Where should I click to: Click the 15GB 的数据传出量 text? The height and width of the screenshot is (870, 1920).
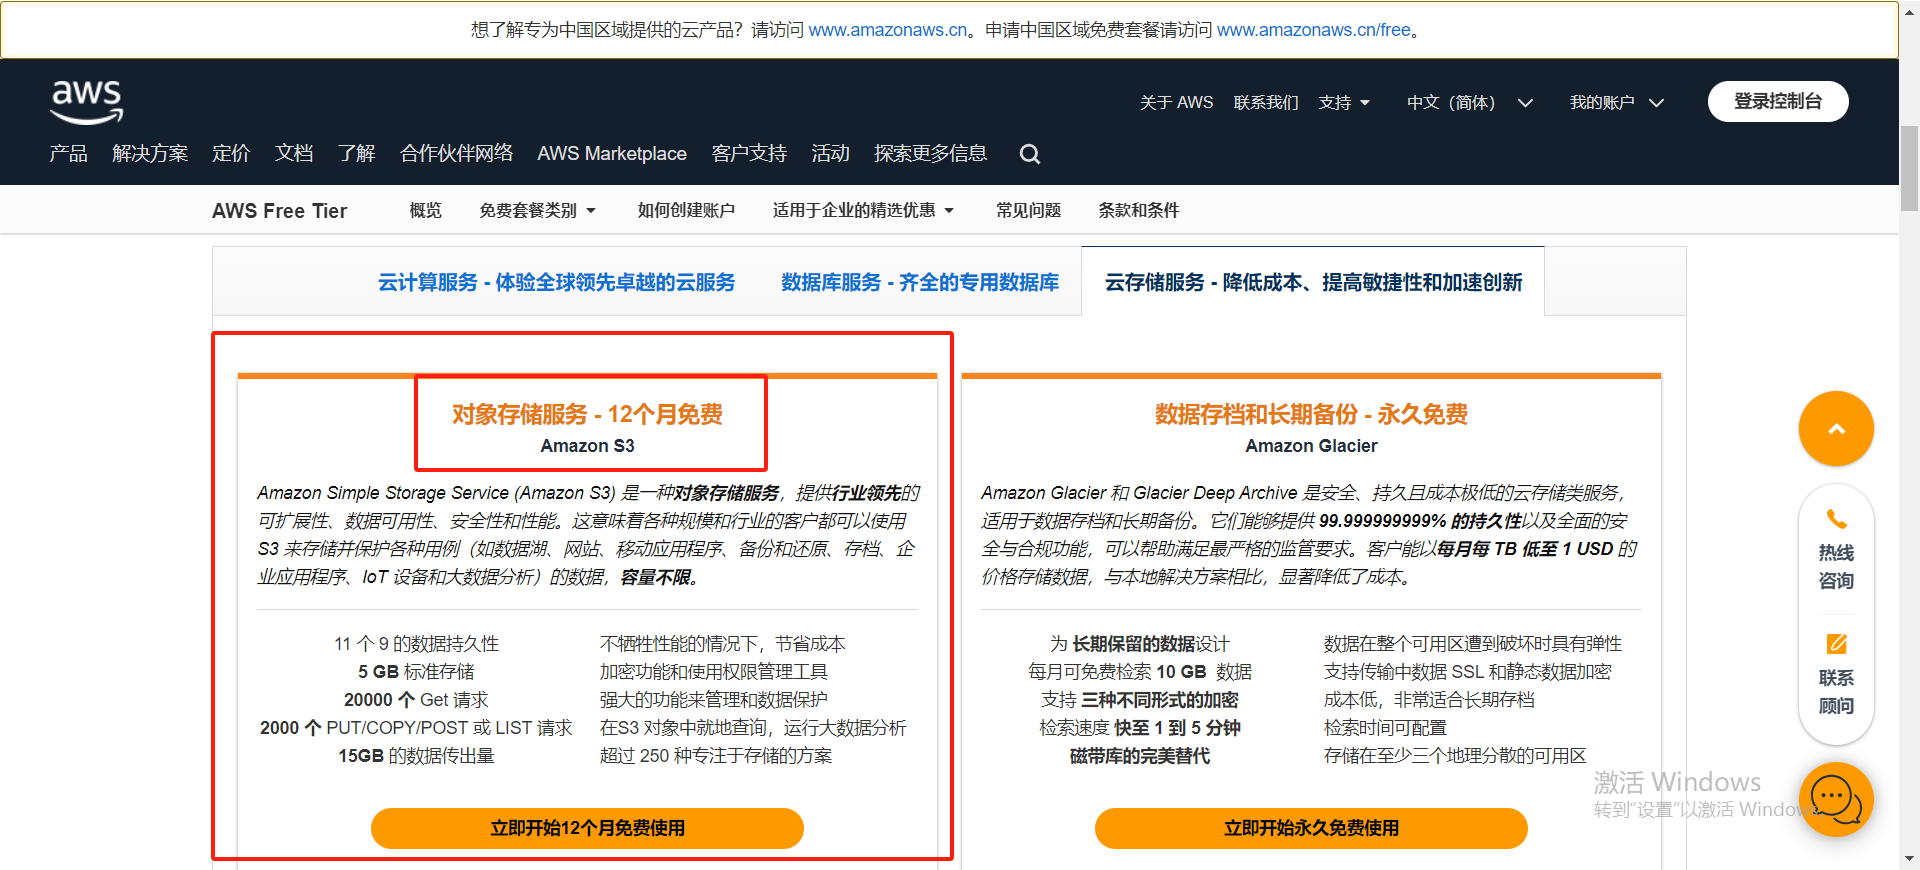point(416,756)
